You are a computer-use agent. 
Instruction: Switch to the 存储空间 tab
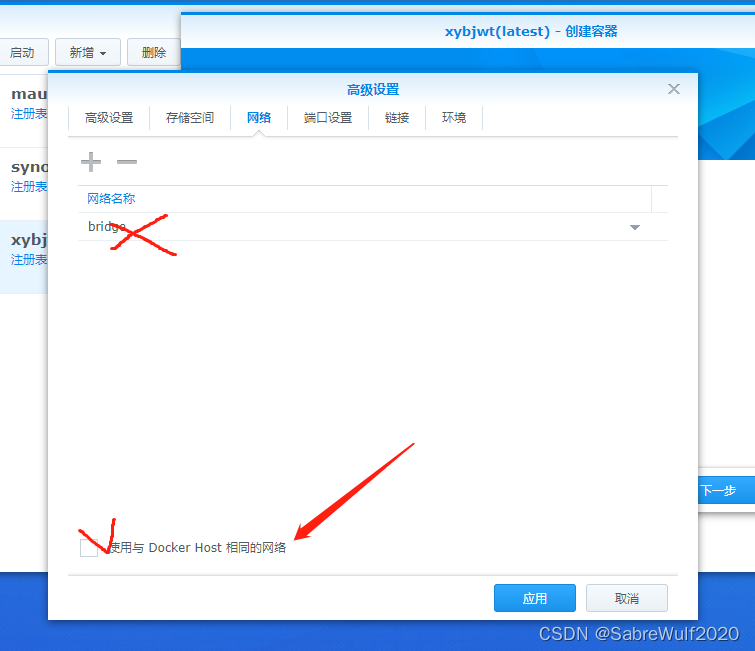190,118
